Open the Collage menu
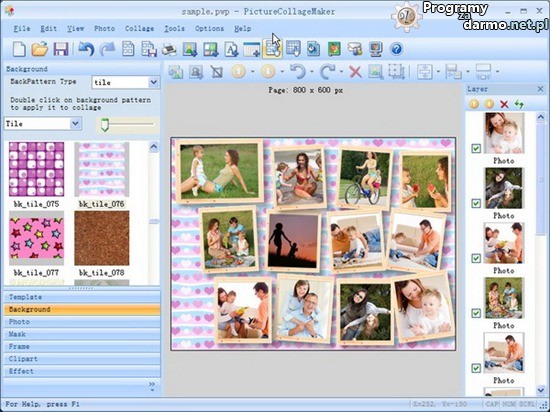 [x=140, y=29]
